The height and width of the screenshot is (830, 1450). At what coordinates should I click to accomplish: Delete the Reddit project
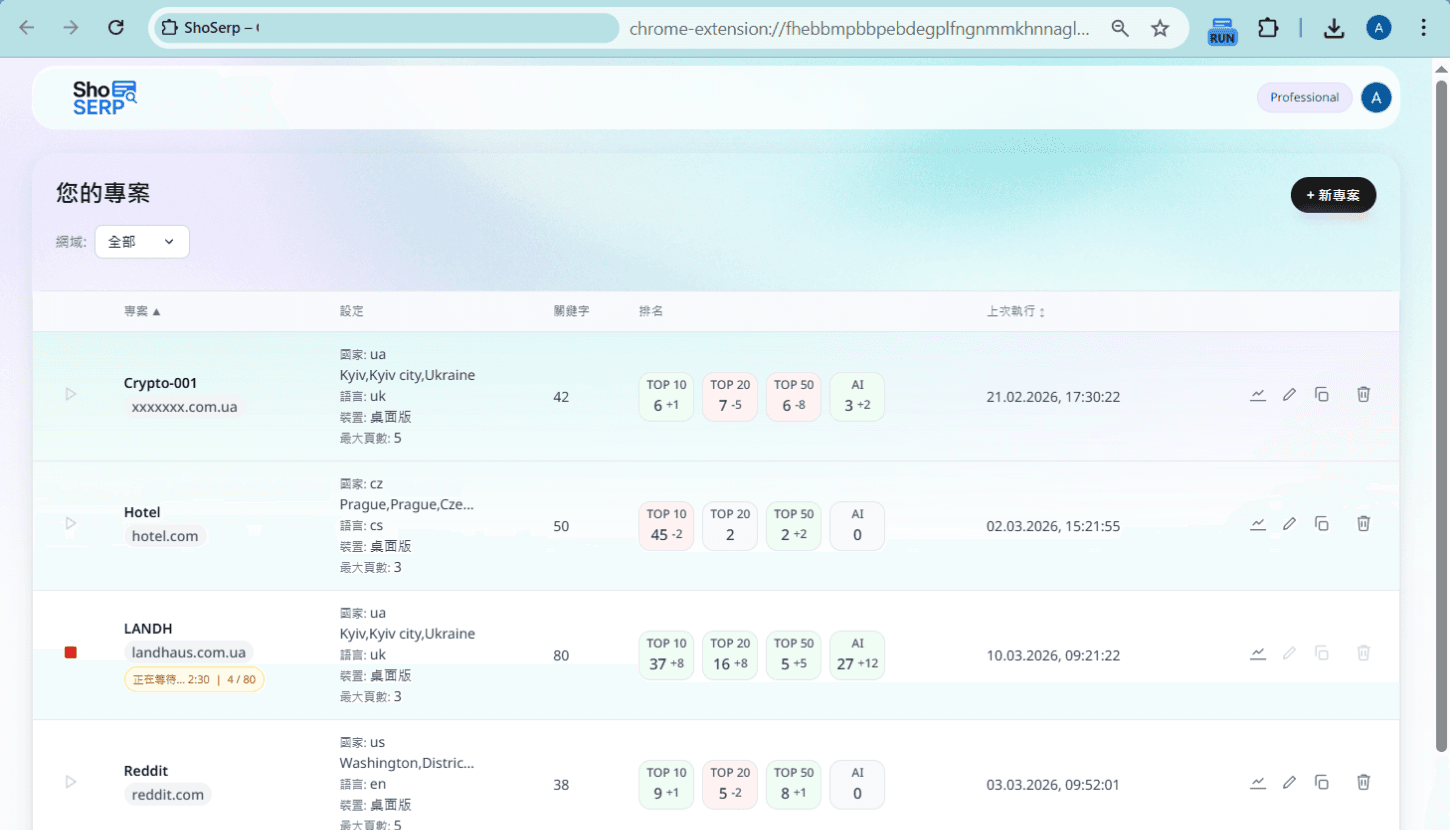[x=1363, y=782]
